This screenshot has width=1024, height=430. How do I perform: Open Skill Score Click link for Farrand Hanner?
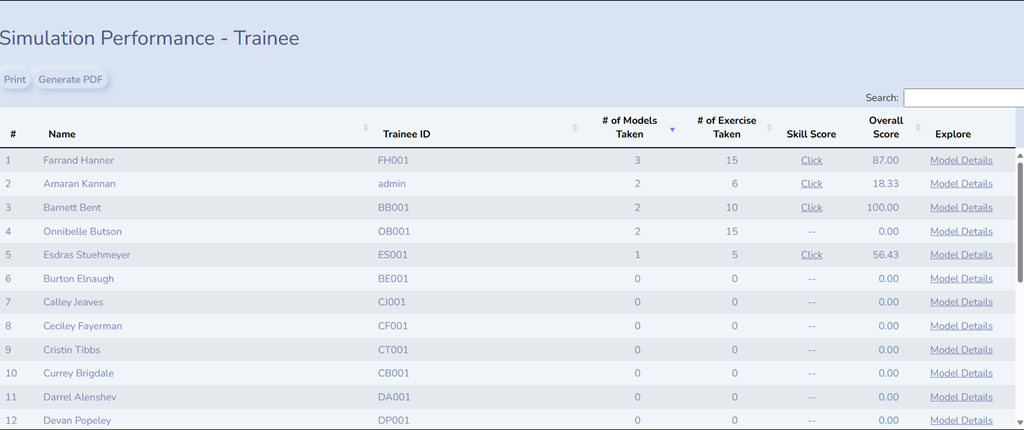click(812, 160)
